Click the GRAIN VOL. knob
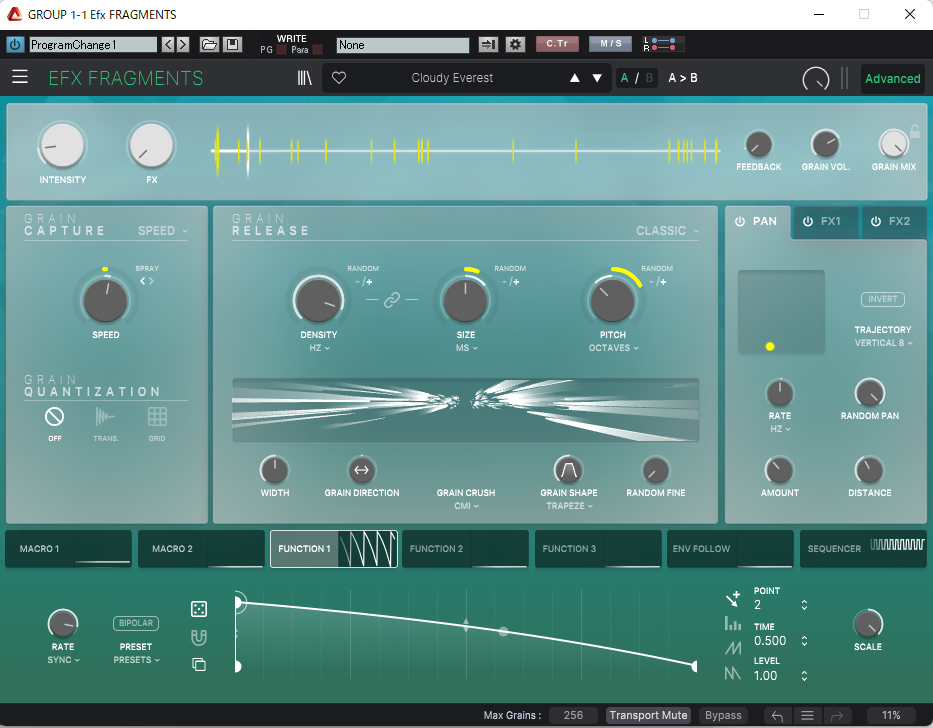 tap(825, 144)
